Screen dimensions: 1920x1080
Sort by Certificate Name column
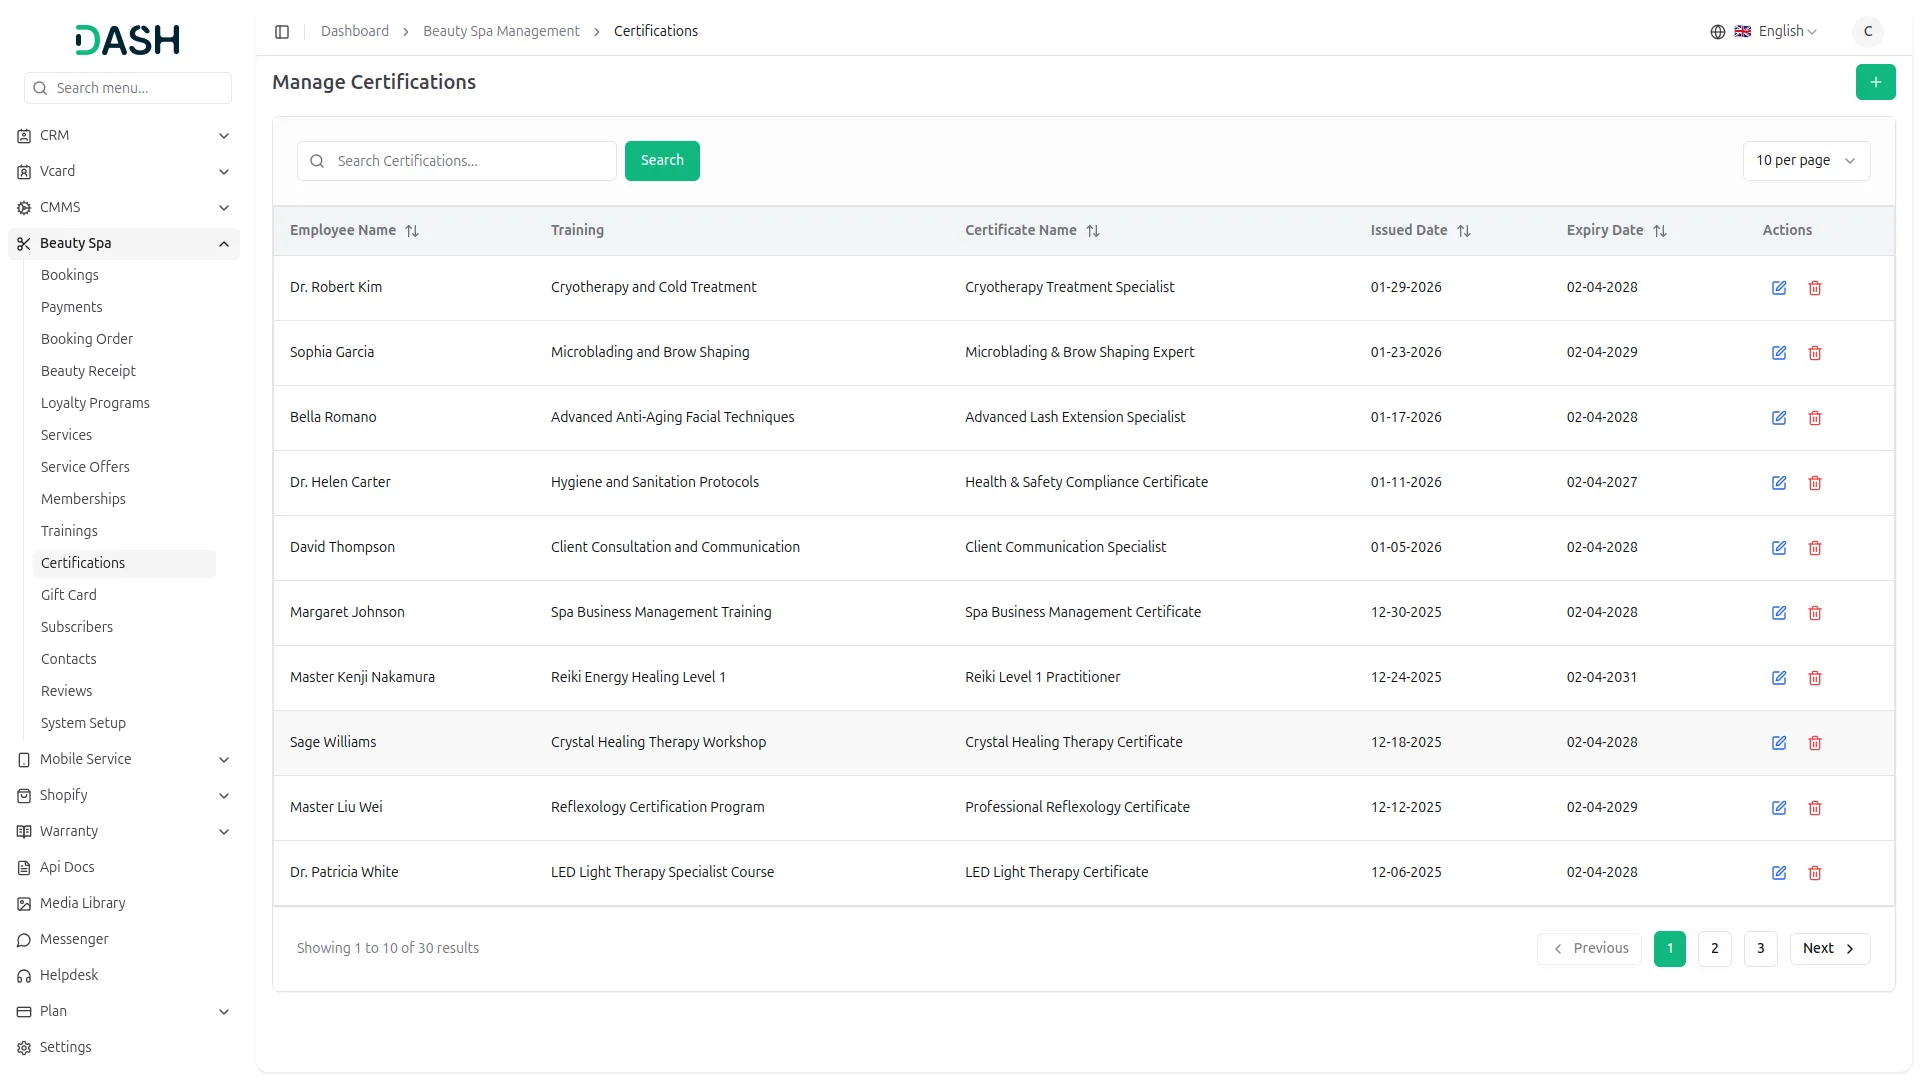tap(1032, 230)
